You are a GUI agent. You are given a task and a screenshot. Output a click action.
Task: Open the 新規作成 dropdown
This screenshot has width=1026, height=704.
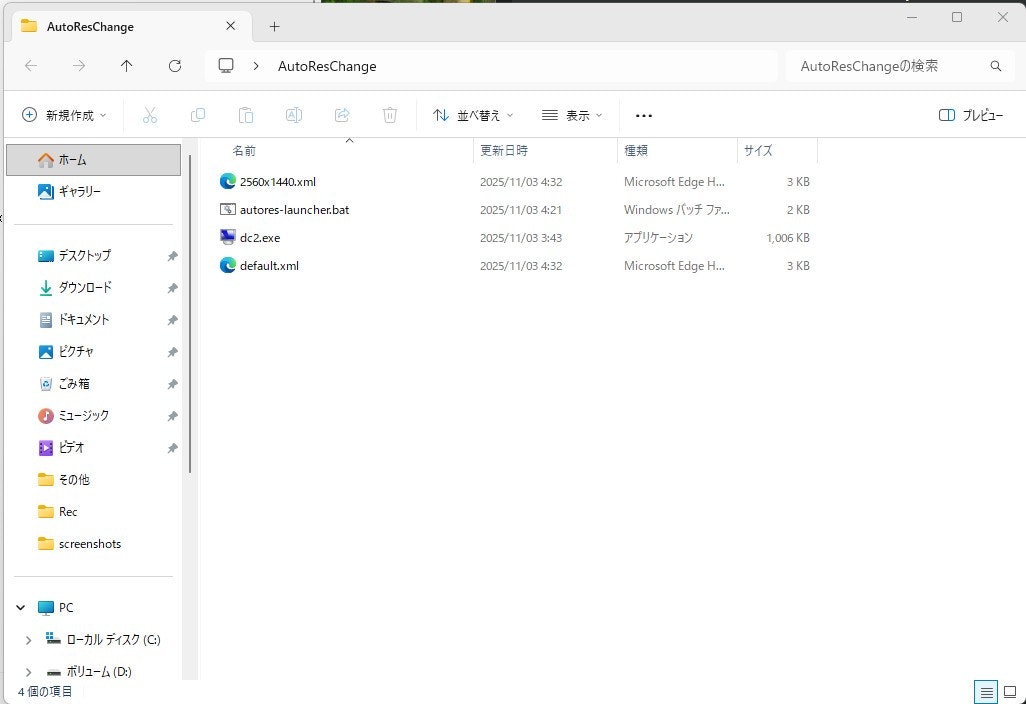(x=64, y=115)
